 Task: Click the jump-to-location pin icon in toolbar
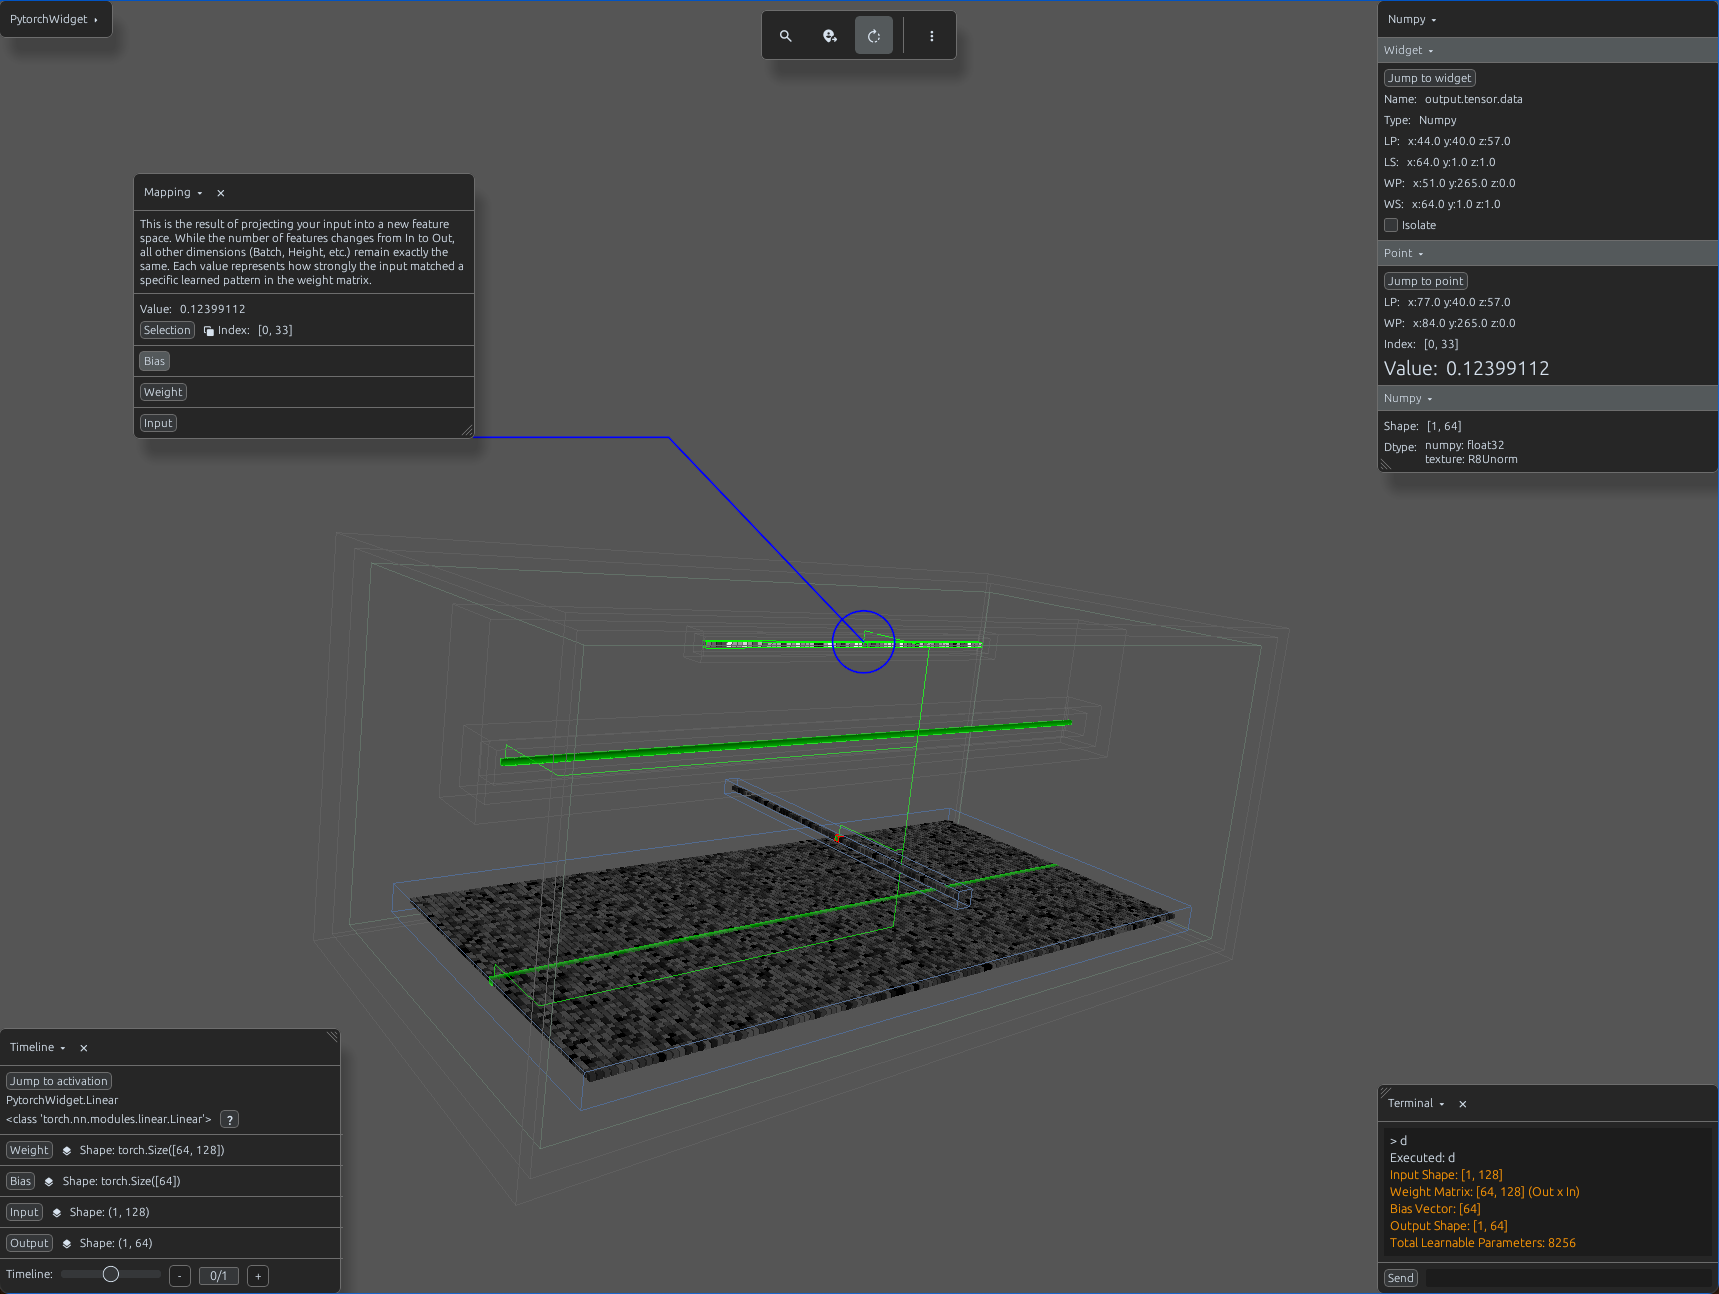(830, 36)
